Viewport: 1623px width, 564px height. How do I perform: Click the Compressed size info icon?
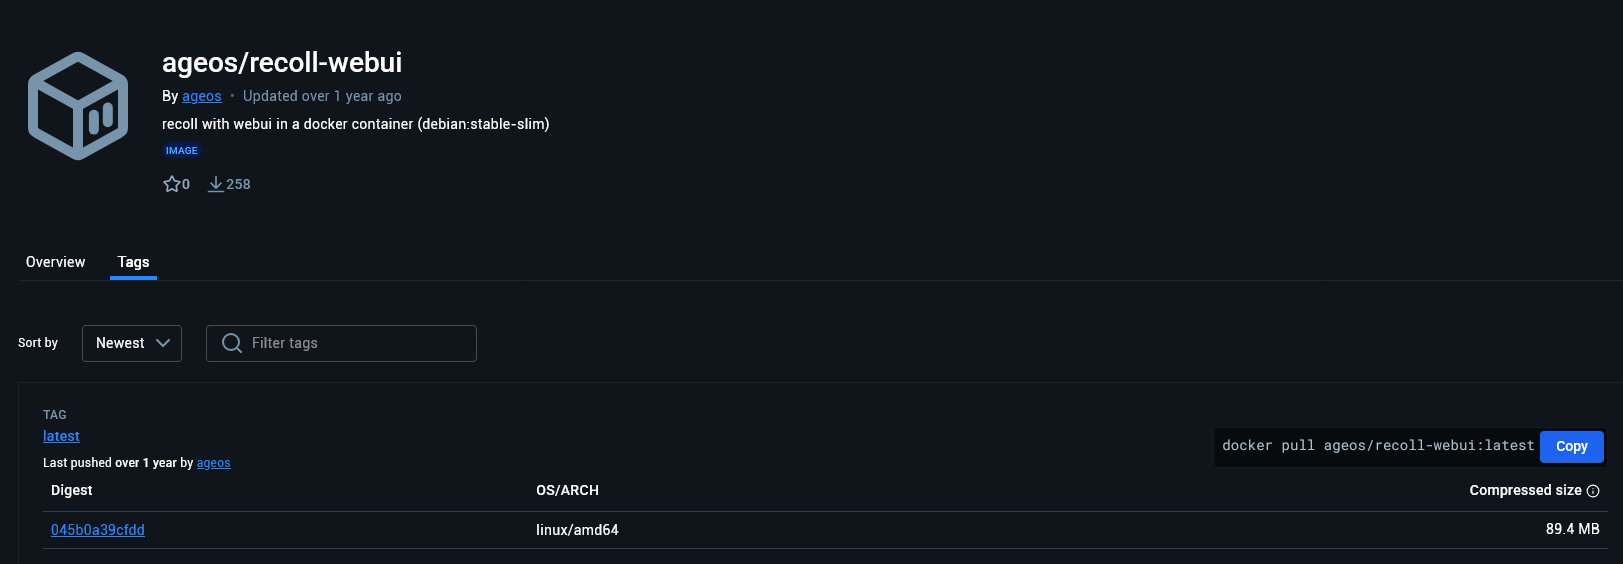pos(1593,491)
